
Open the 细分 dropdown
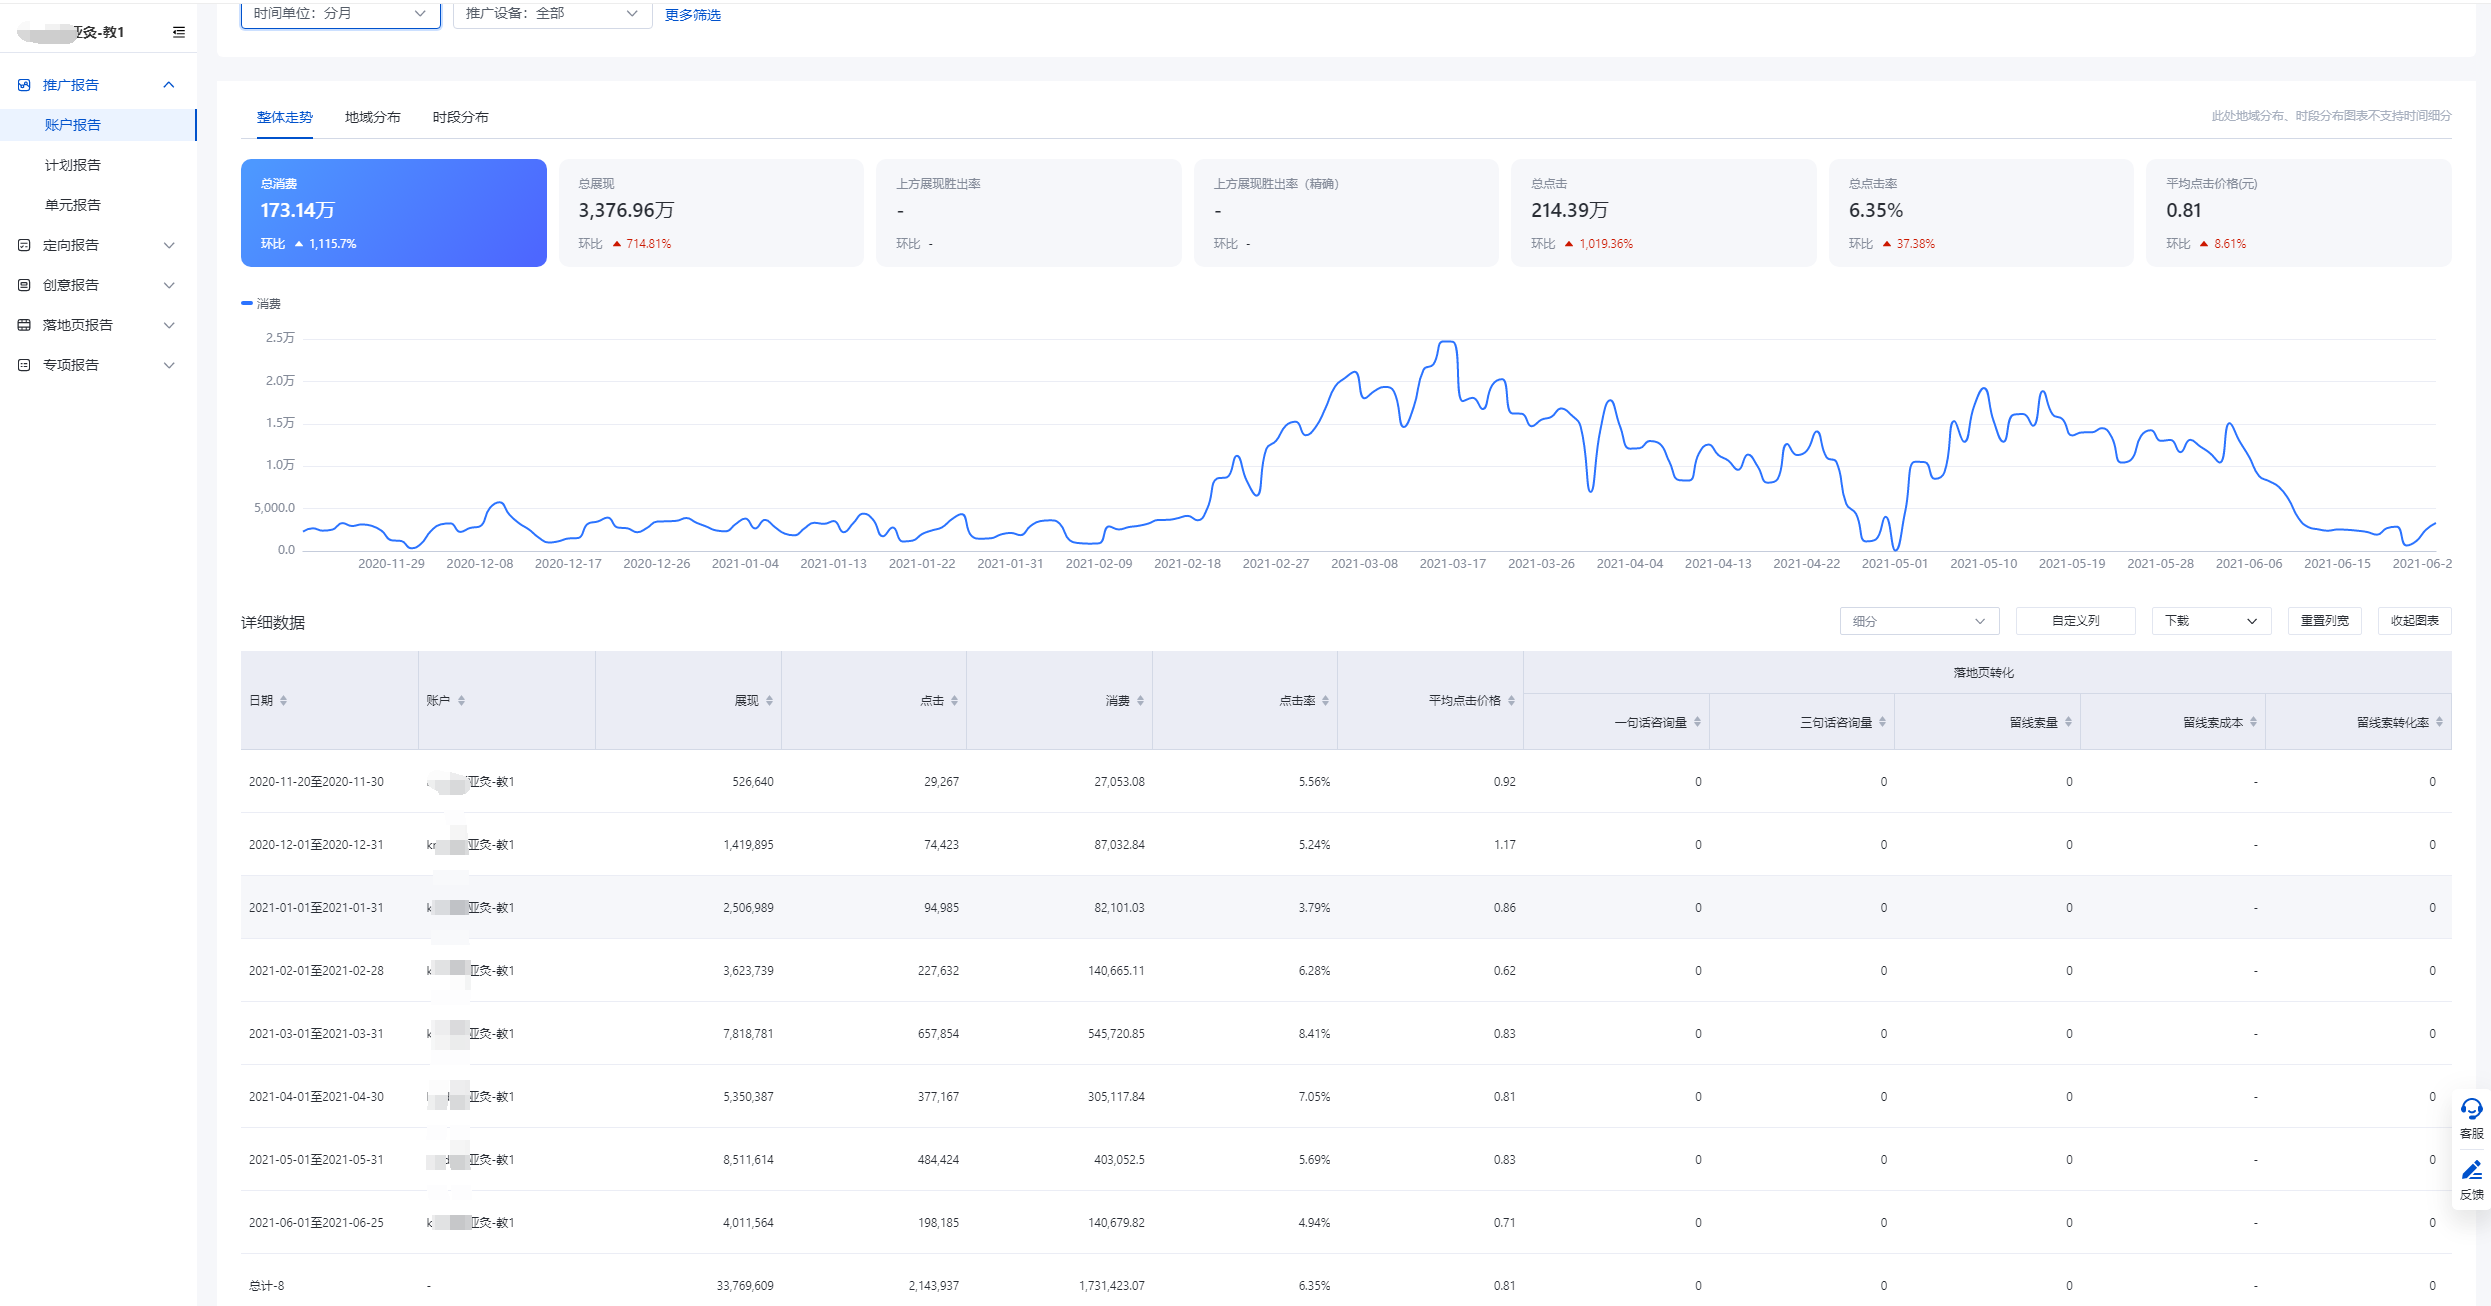tap(1918, 621)
